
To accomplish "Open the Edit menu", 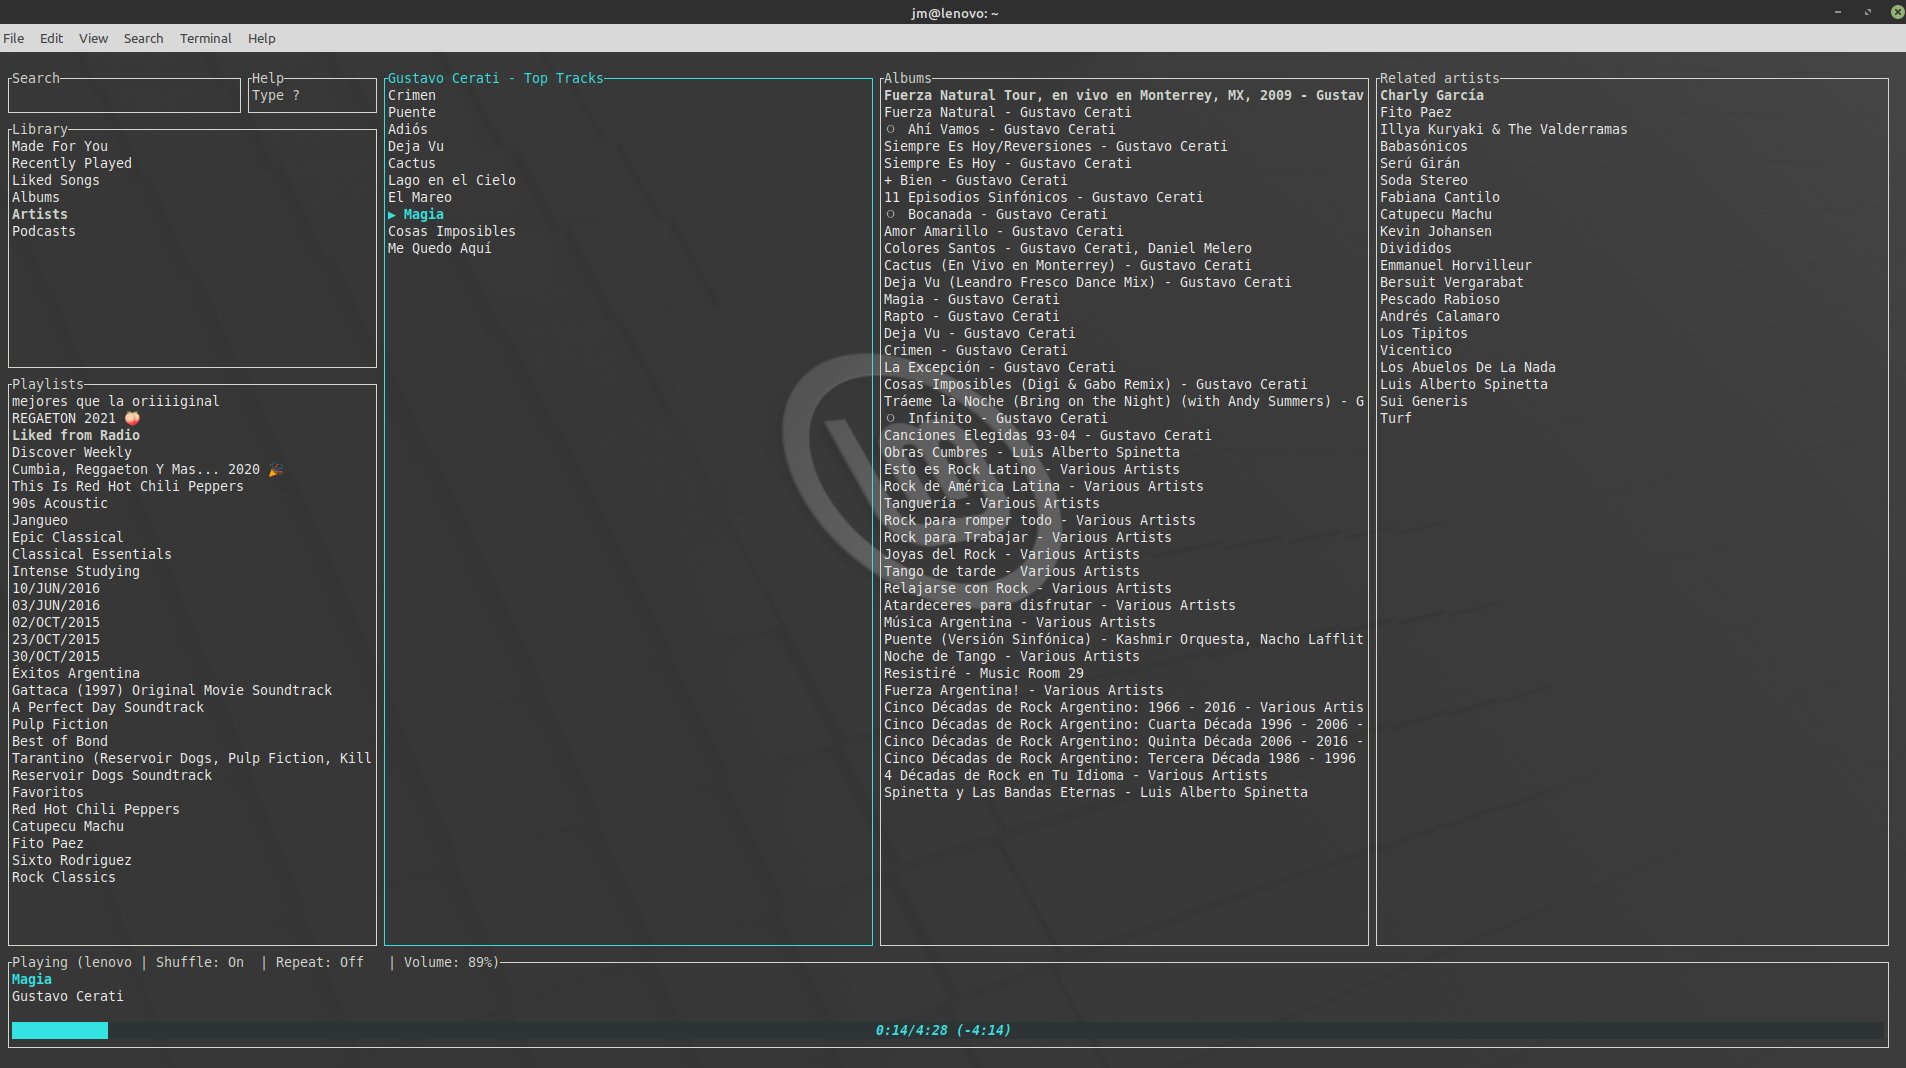I will coord(51,38).
